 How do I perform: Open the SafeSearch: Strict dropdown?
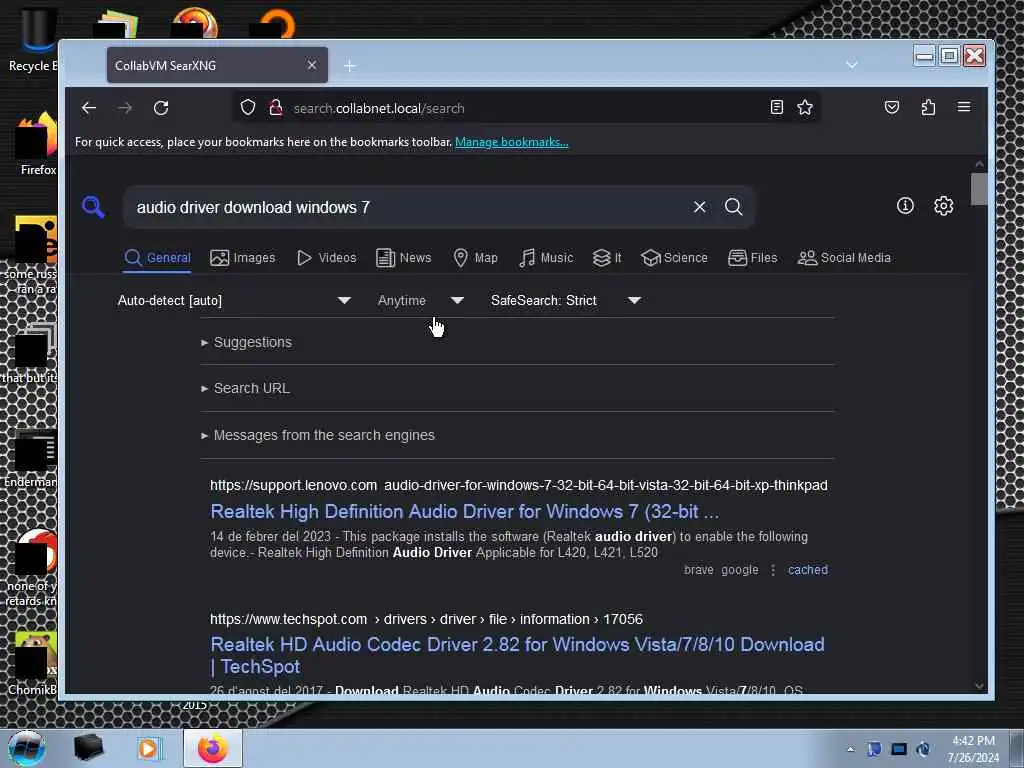(x=566, y=300)
